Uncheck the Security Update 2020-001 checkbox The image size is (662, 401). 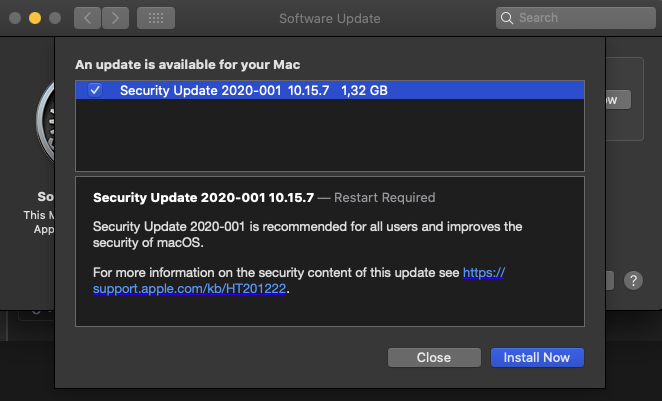pos(95,90)
